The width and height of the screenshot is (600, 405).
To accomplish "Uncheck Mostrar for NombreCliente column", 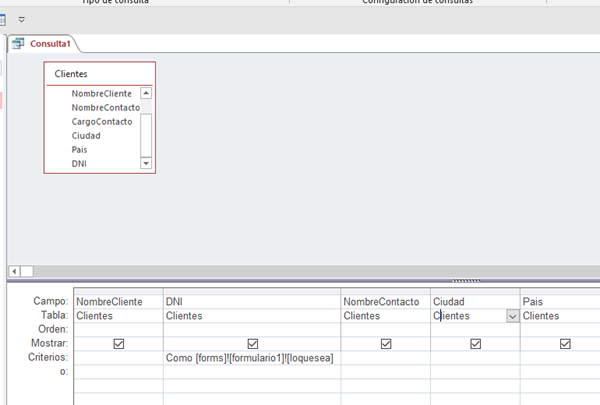I will (x=119, y=344).
